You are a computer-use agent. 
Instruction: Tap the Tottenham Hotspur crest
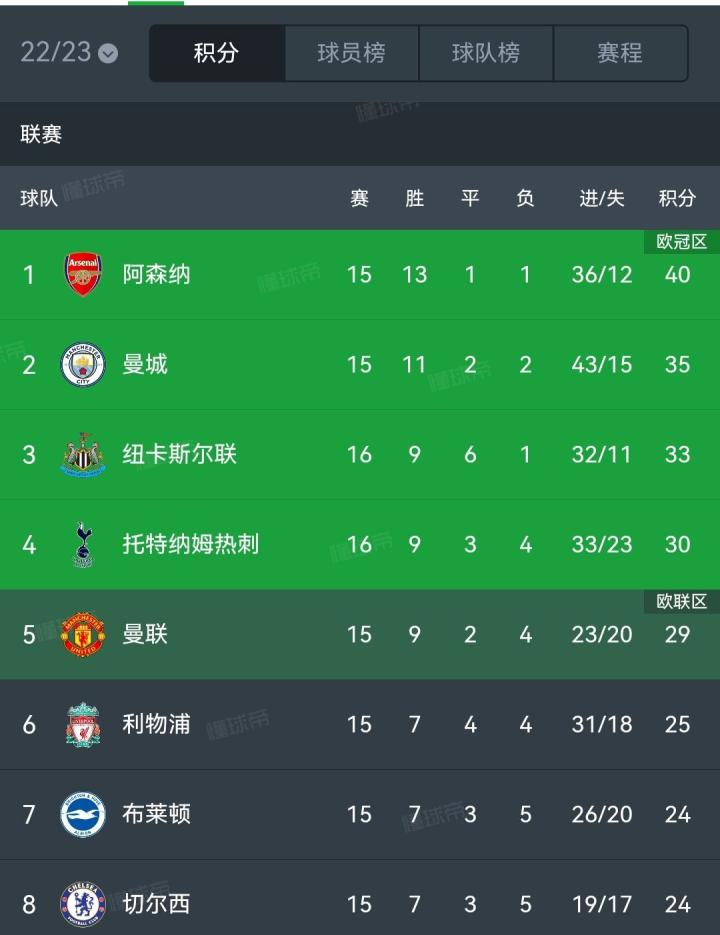coord(84,544)
